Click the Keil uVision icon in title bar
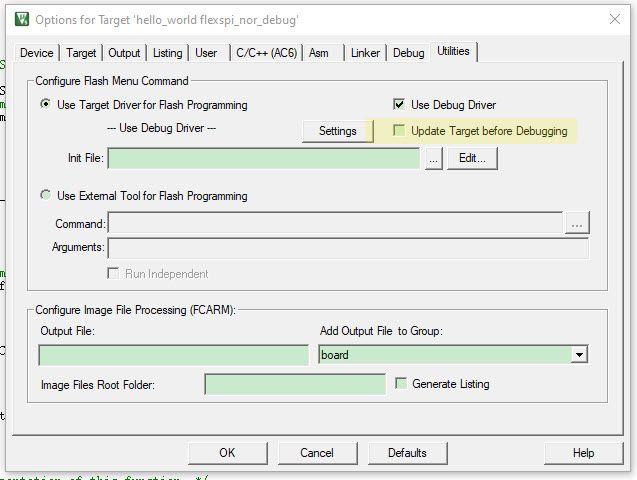This screenshot has width=637, height=480. coord(22,19)
